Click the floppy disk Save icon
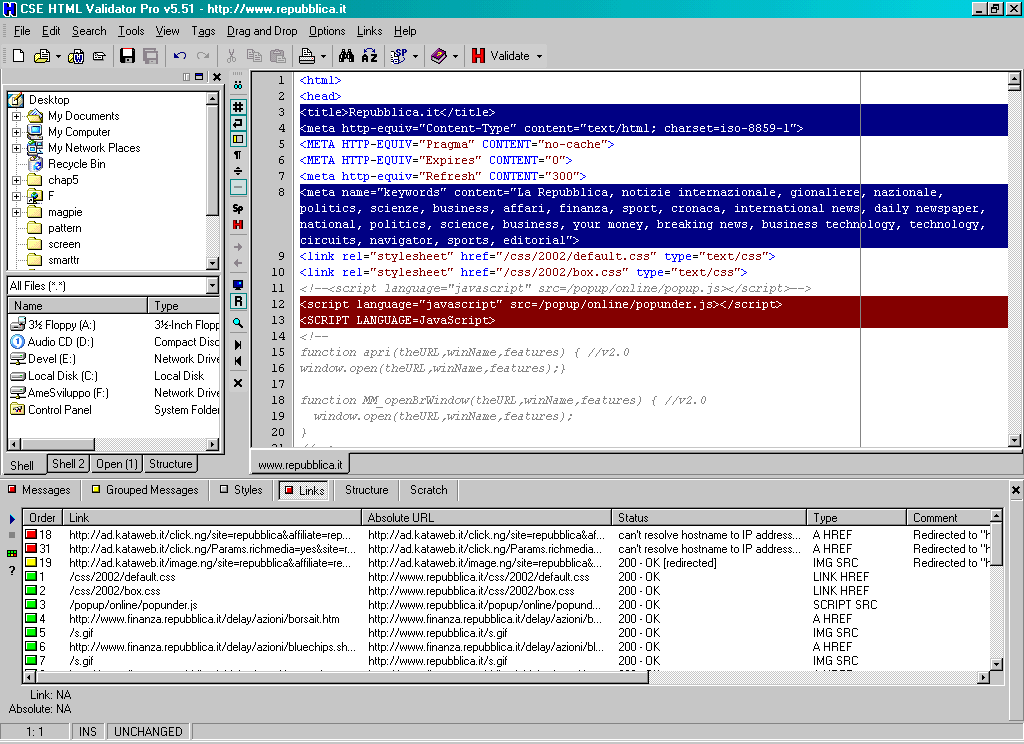 127,56
